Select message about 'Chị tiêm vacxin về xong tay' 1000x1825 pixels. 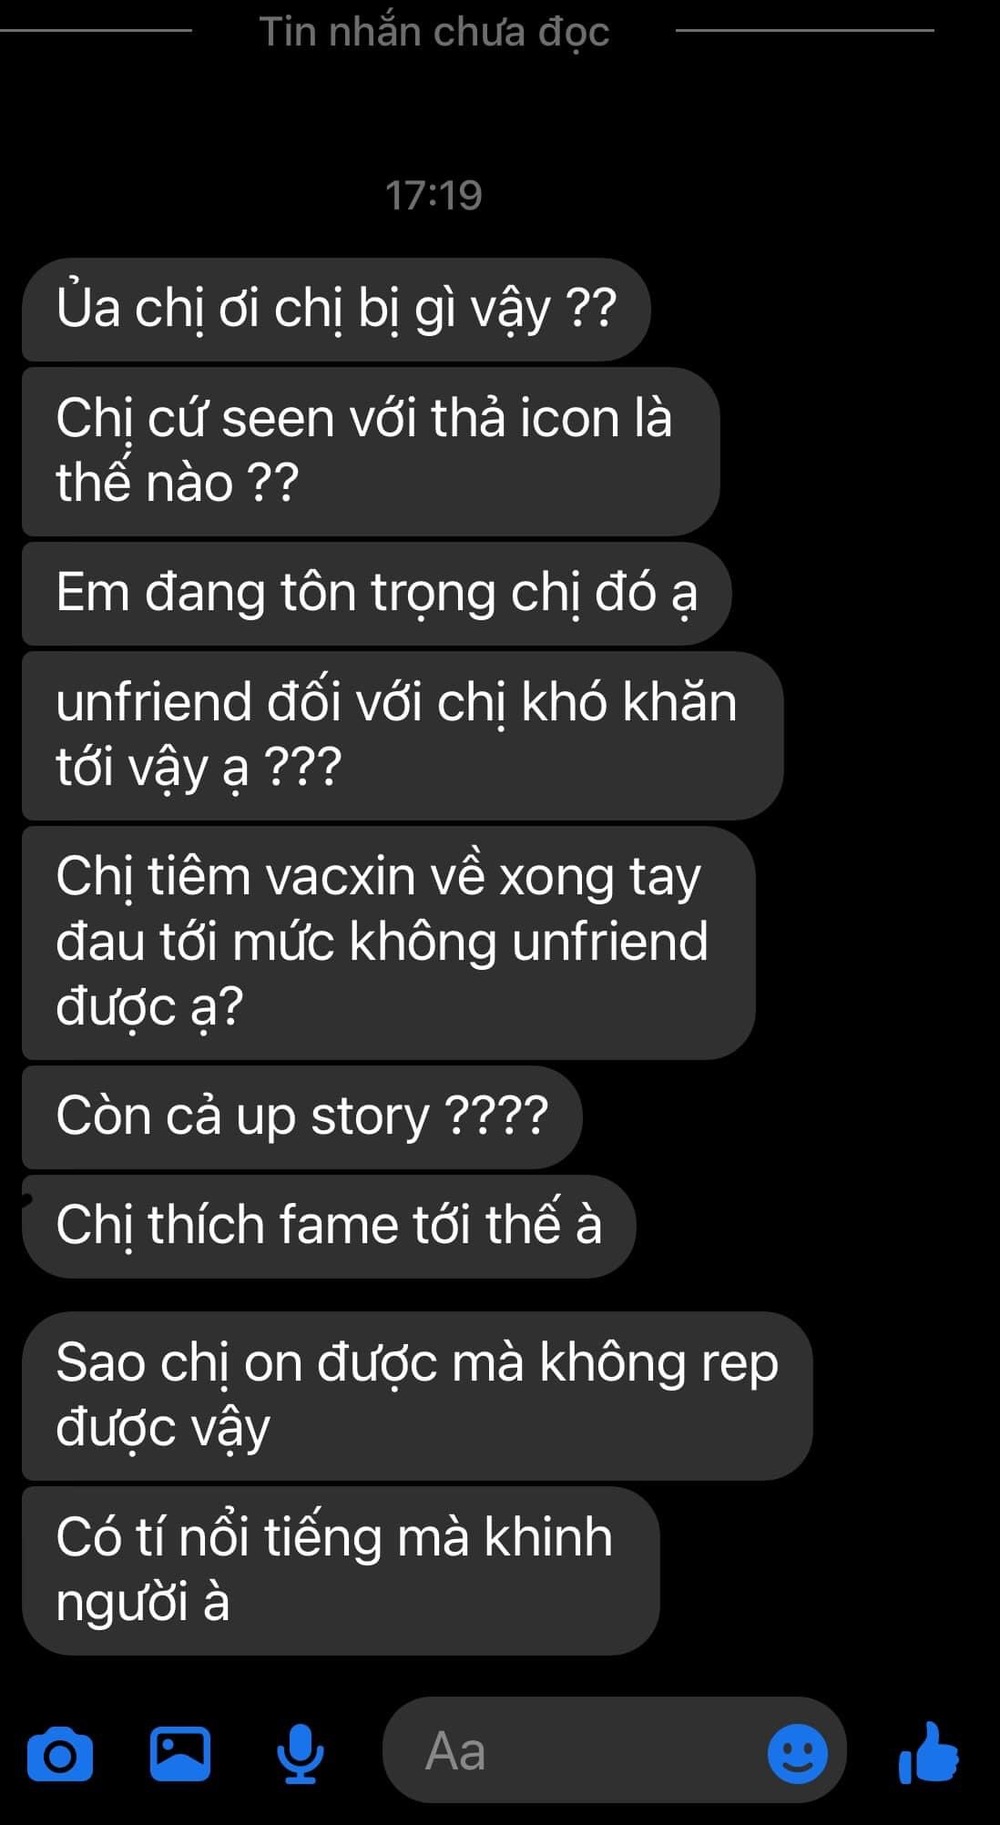click(x=388, y=942)
